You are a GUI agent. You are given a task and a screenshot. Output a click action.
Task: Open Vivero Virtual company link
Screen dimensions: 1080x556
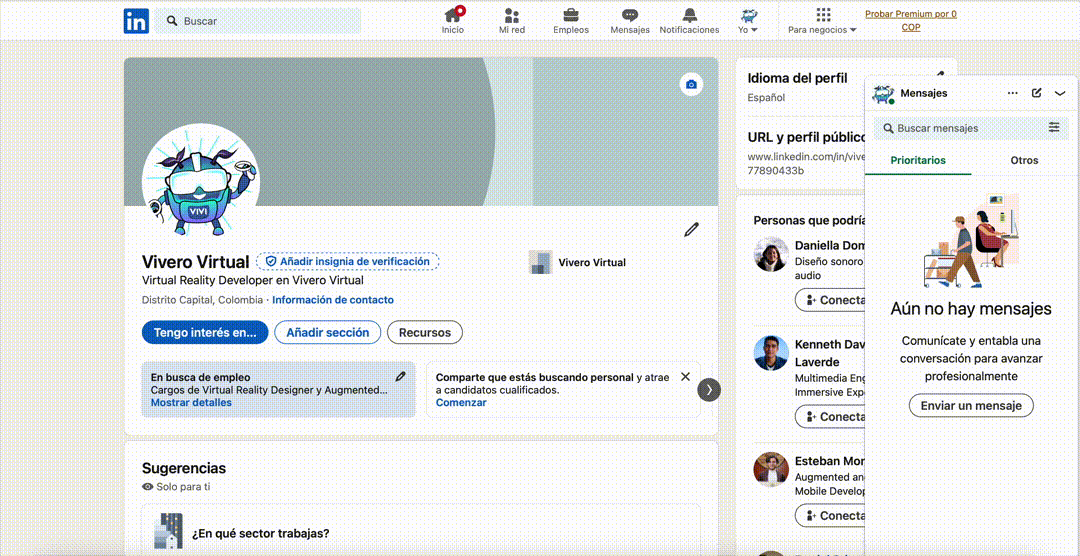click(x=577, y=262)
